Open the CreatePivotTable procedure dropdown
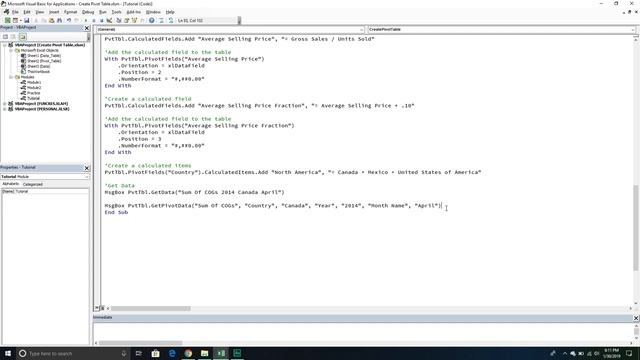 click(633, 29)
